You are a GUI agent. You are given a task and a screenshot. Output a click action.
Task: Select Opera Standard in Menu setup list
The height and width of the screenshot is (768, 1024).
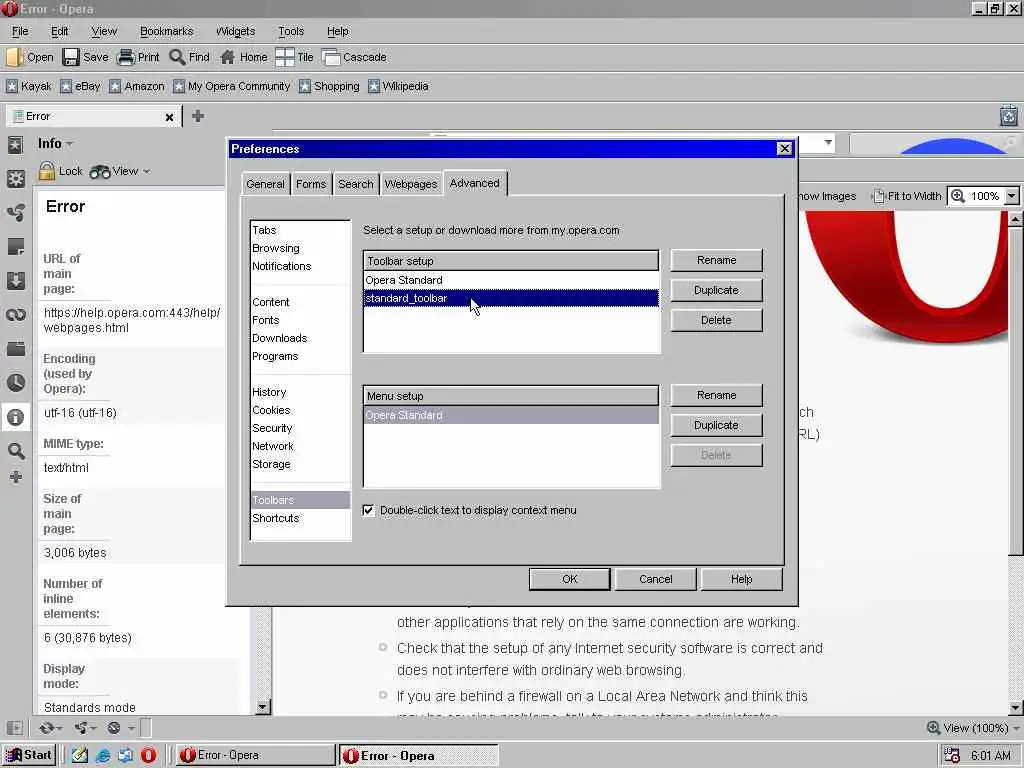(x=511, y=415)
